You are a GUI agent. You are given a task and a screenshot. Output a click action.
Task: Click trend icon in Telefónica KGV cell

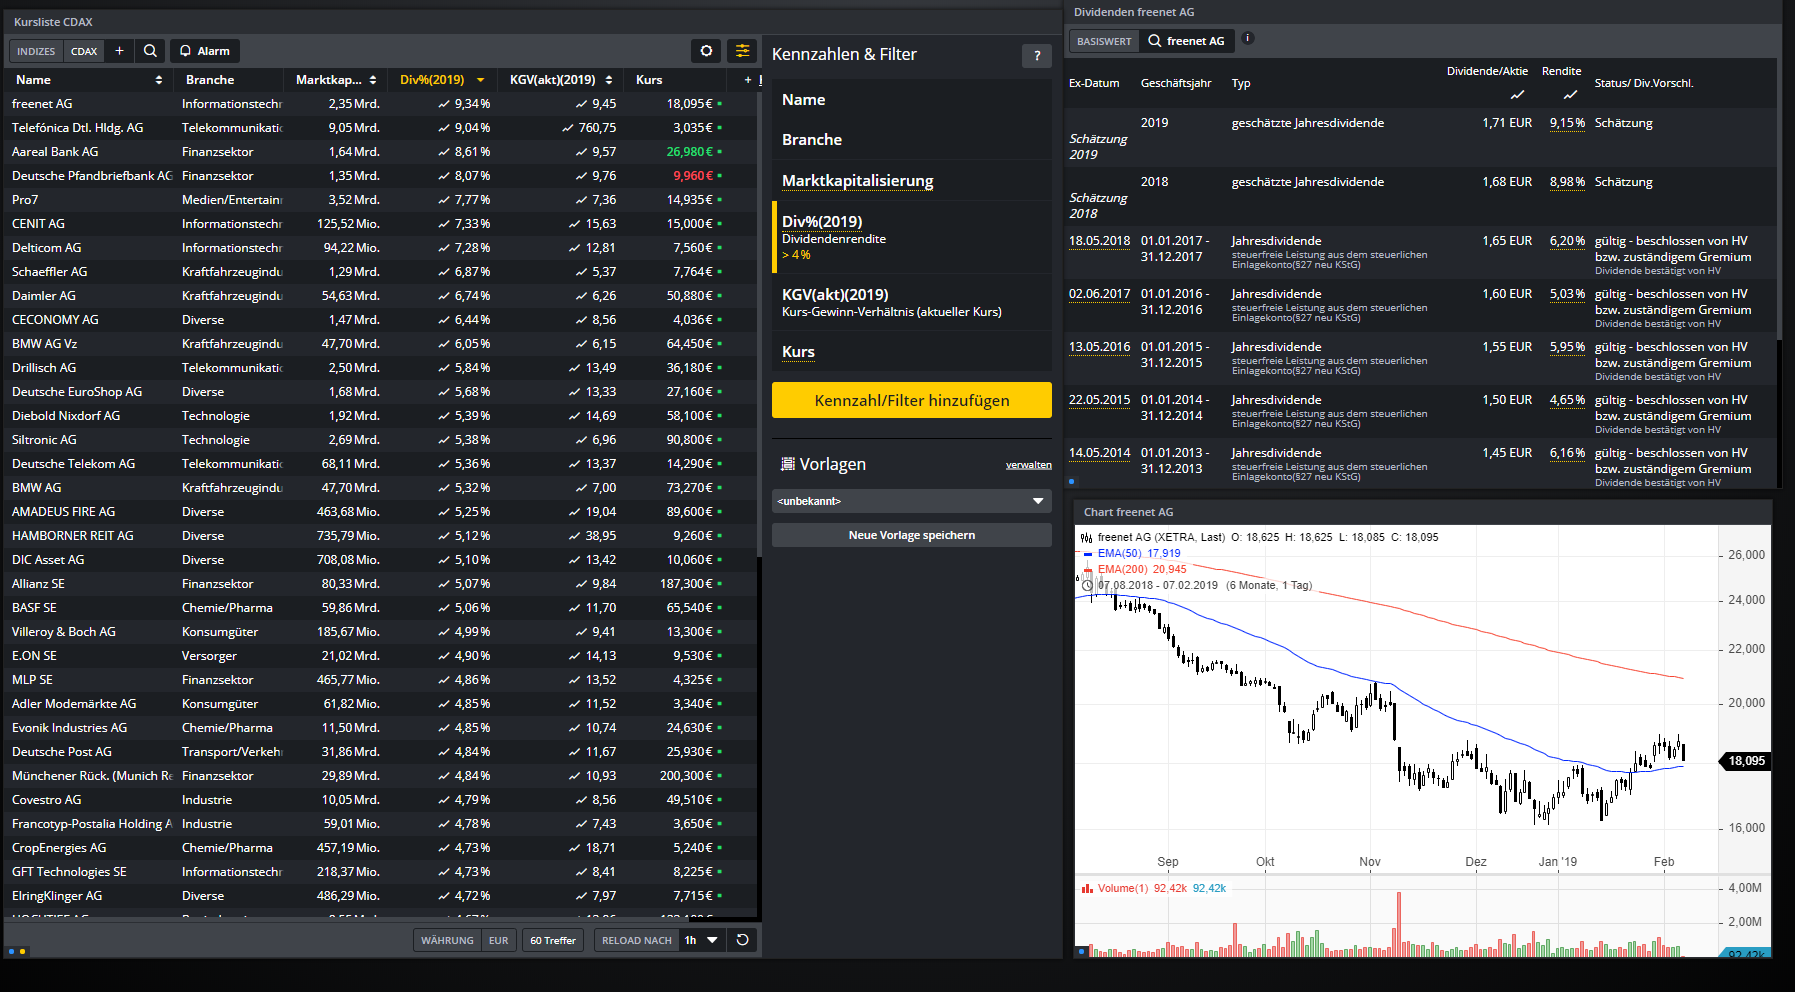568,128
